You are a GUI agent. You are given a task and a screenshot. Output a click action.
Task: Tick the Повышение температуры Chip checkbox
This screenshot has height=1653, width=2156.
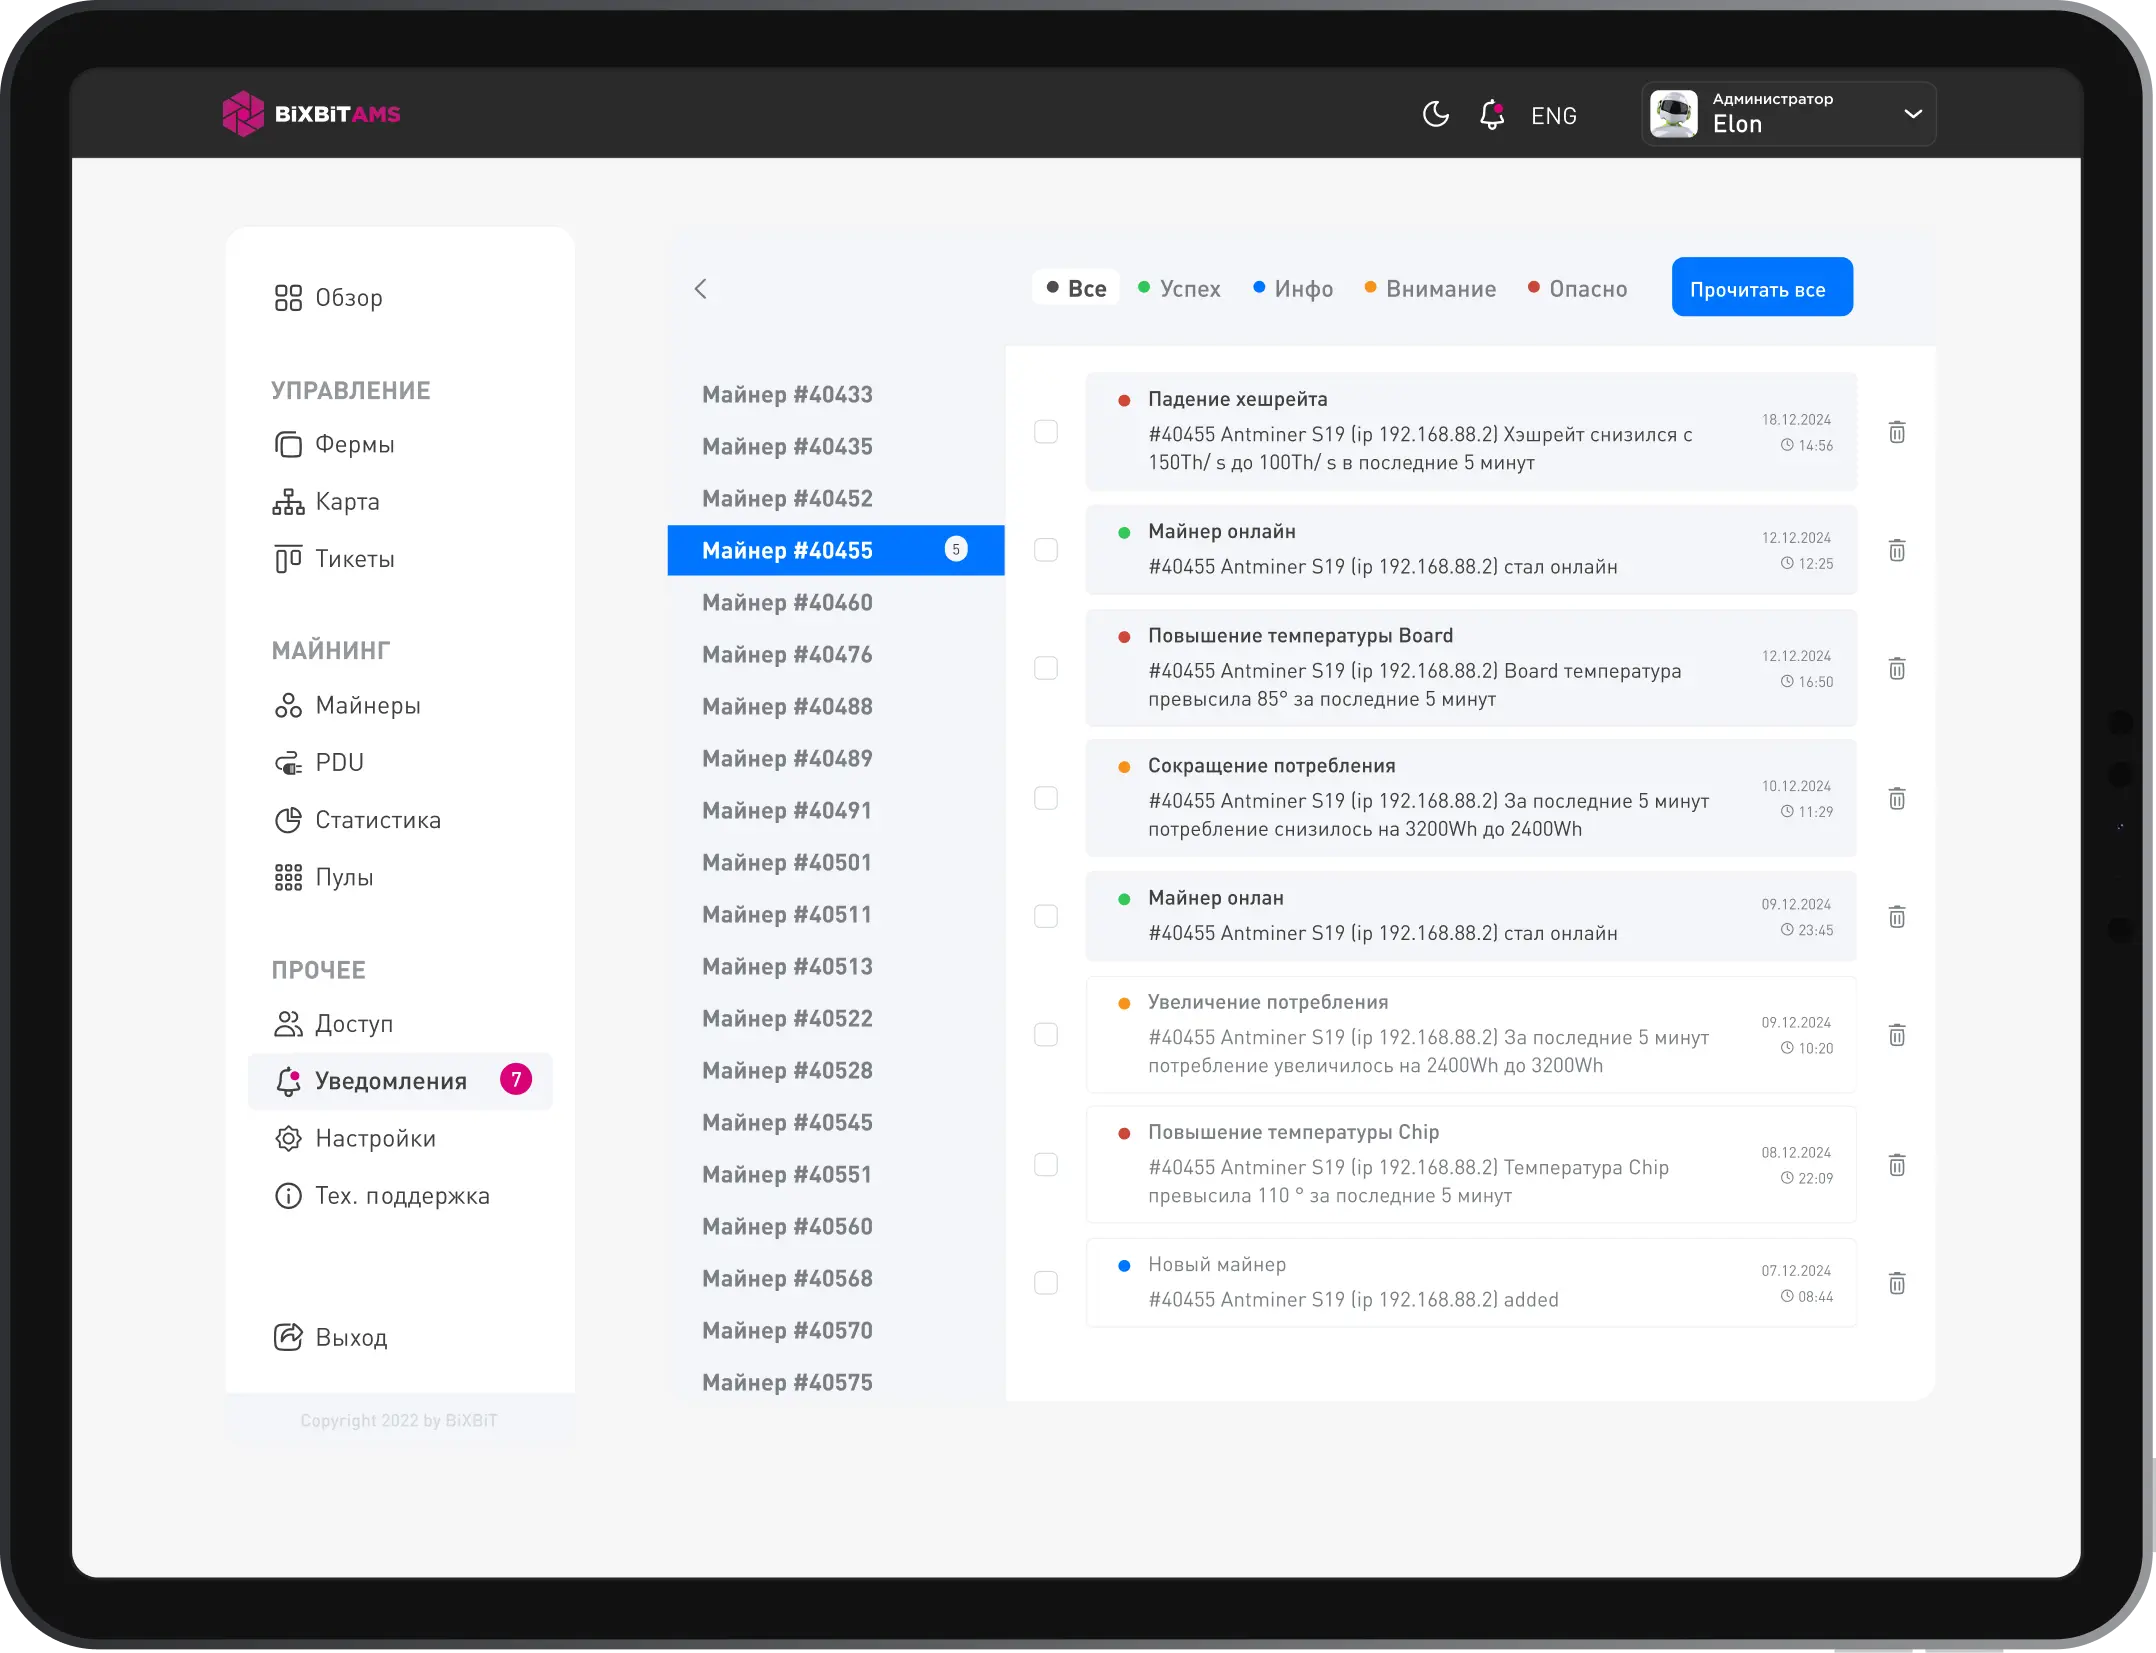pyautogui.click(x=1045, y=1165)
